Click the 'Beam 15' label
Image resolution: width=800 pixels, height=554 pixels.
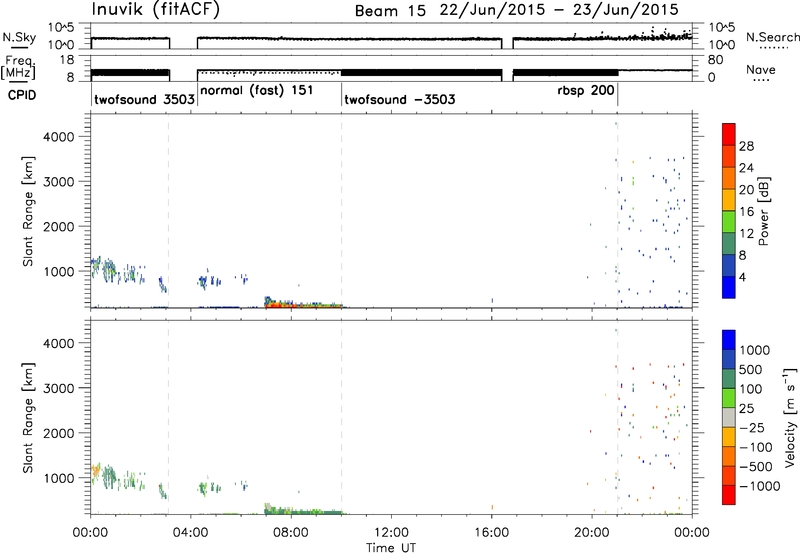(x=390, y=11)
